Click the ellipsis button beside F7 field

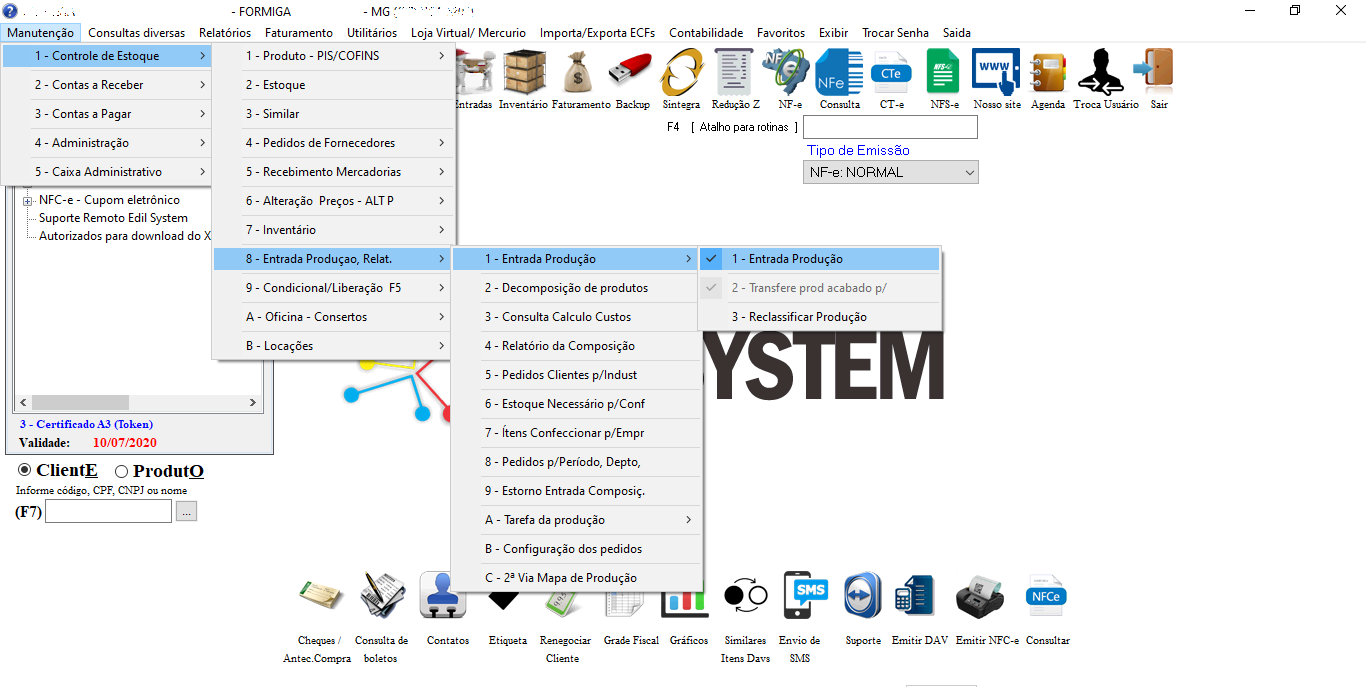187,512
